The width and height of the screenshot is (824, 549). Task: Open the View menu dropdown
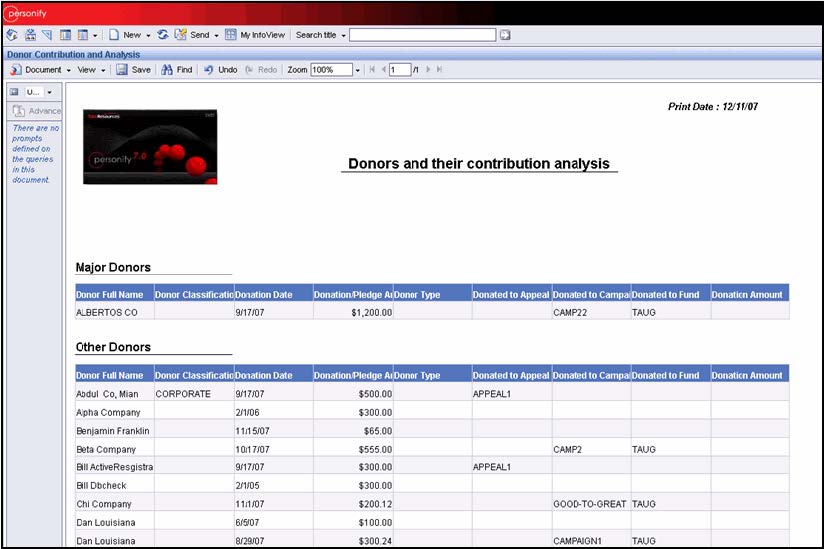tap(103, 70)
